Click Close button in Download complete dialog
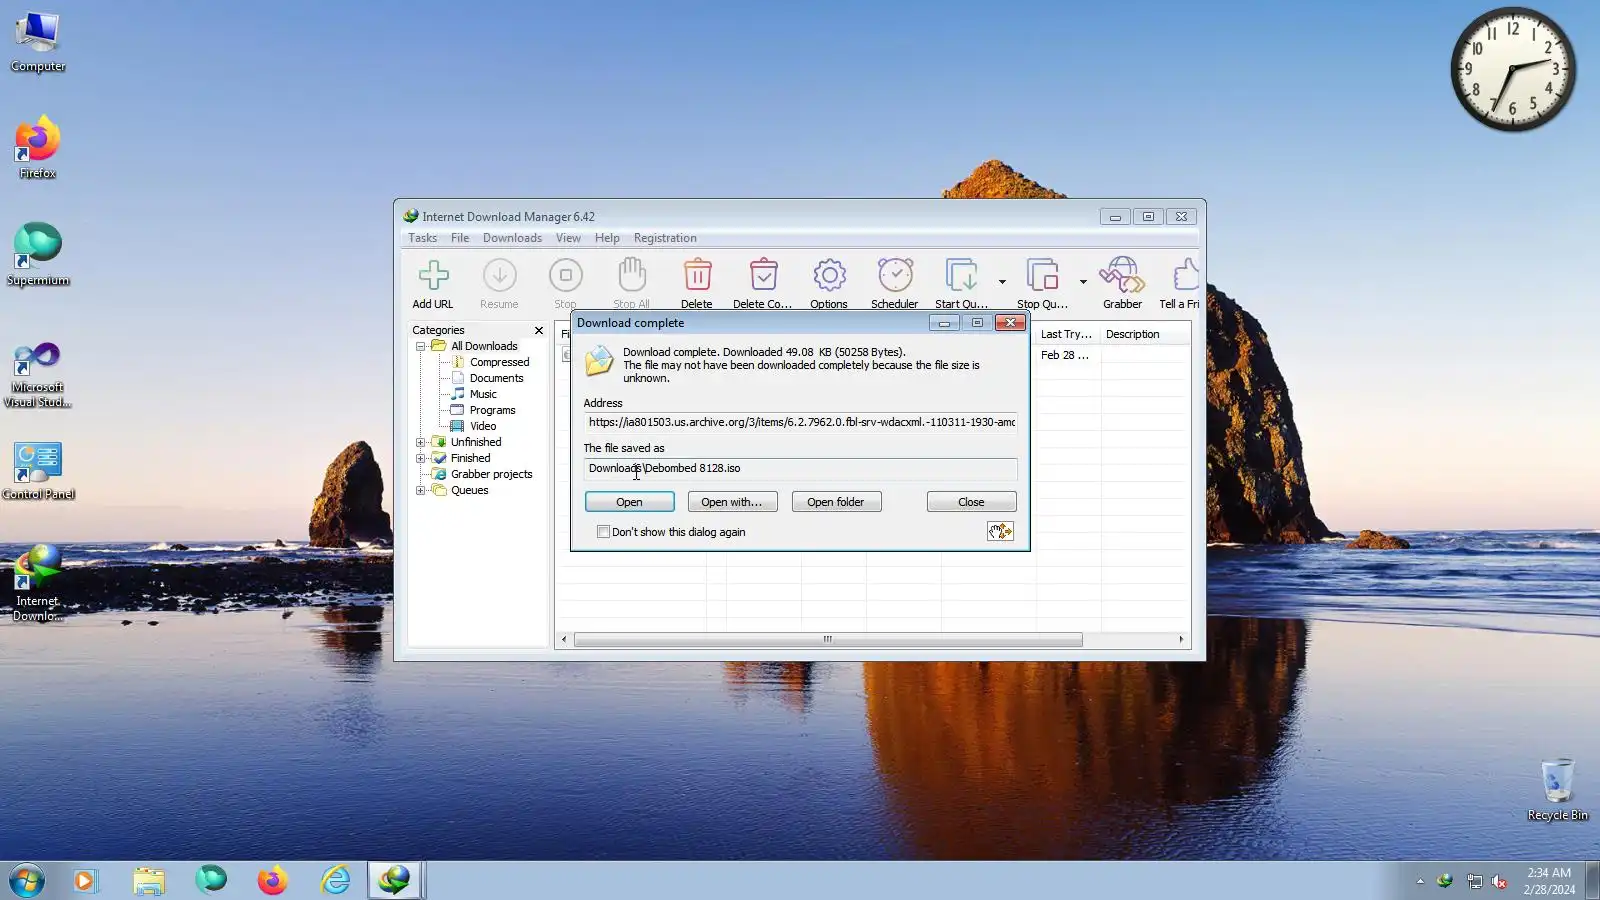The height and width of the screenshot is (900, 1600). point(971,502)
